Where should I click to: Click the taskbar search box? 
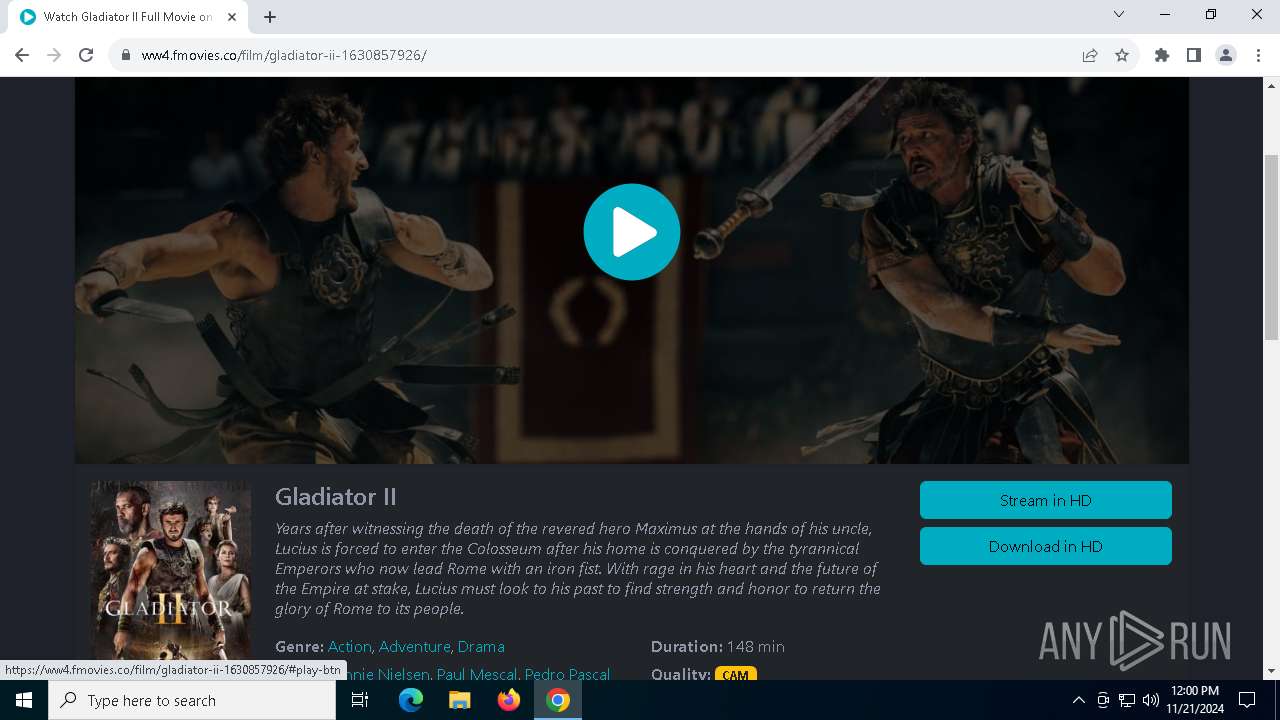[x=192, y=700]
